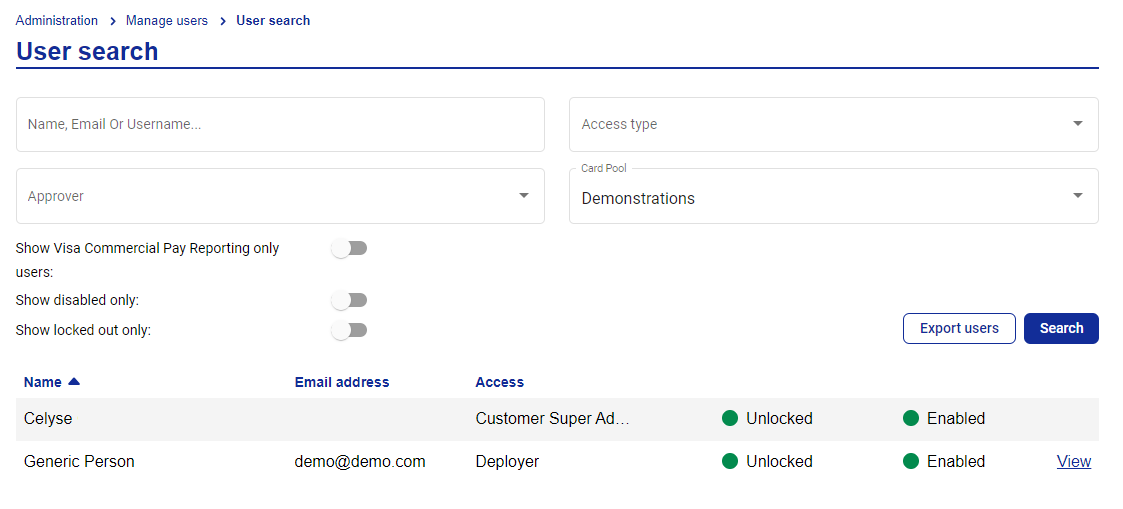This screenshot has width=1123, height=509.
Task: Expand the Card Pool Demonstrations dropdown
Action: [834, 195]
